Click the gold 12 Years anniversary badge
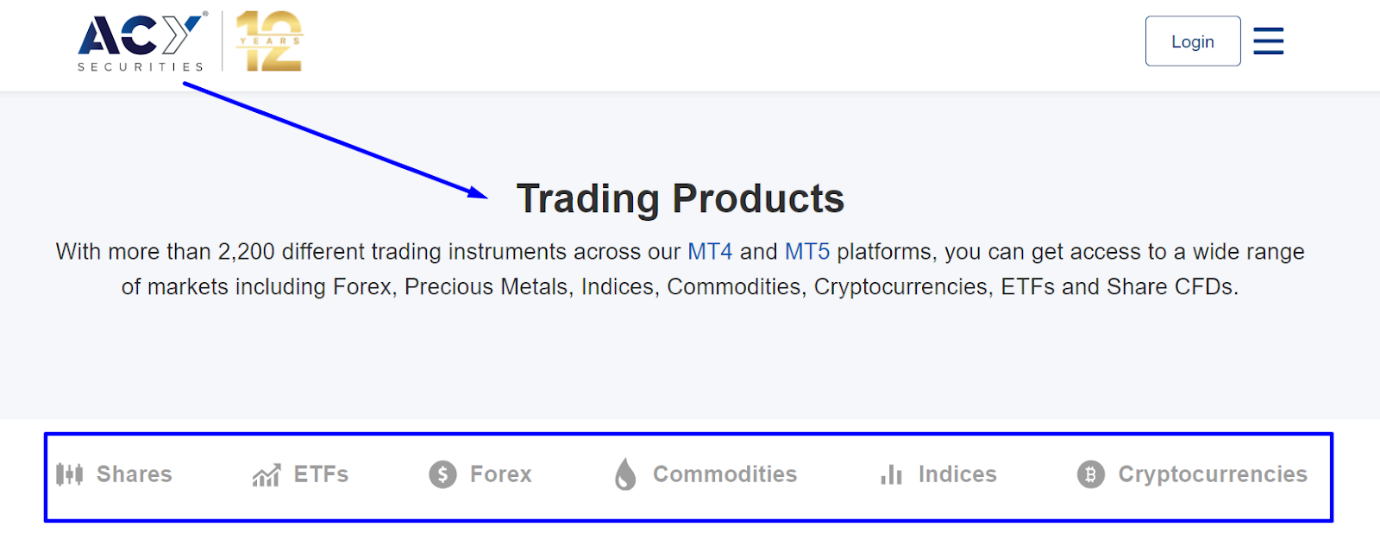Viewport: 1380px width, 533px height. click(x=269, y=42)
